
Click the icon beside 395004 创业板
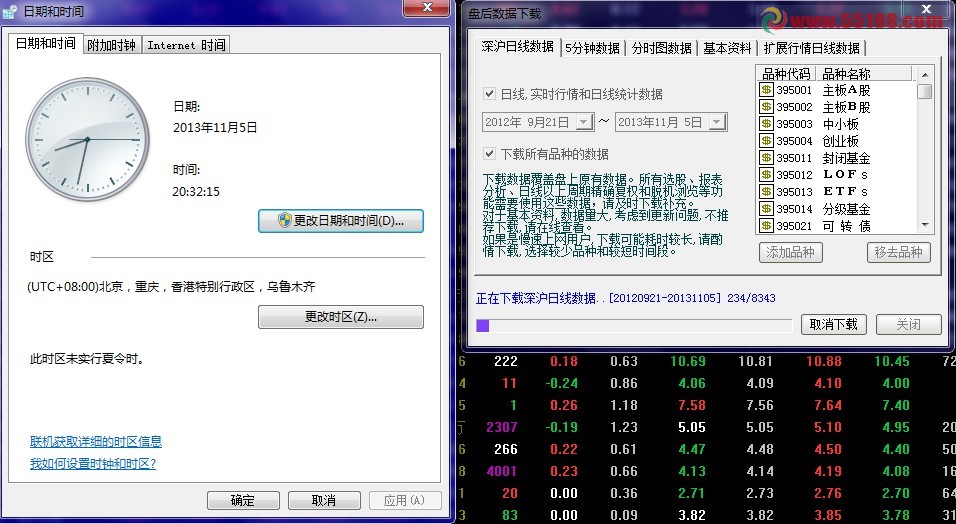tap(766, 141)
